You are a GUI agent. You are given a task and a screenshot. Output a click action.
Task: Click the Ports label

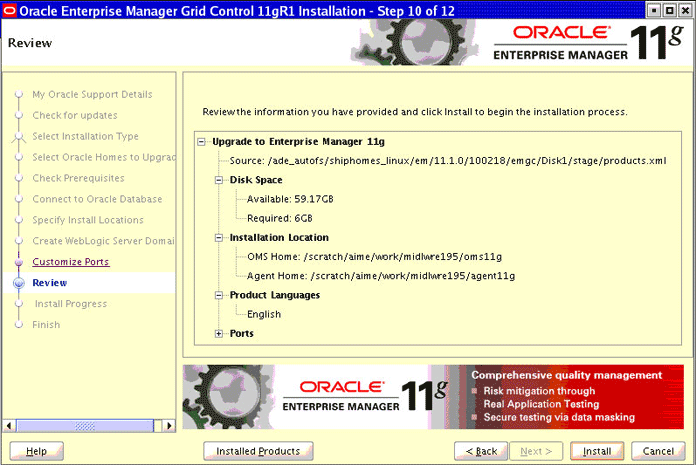[242, 334]
